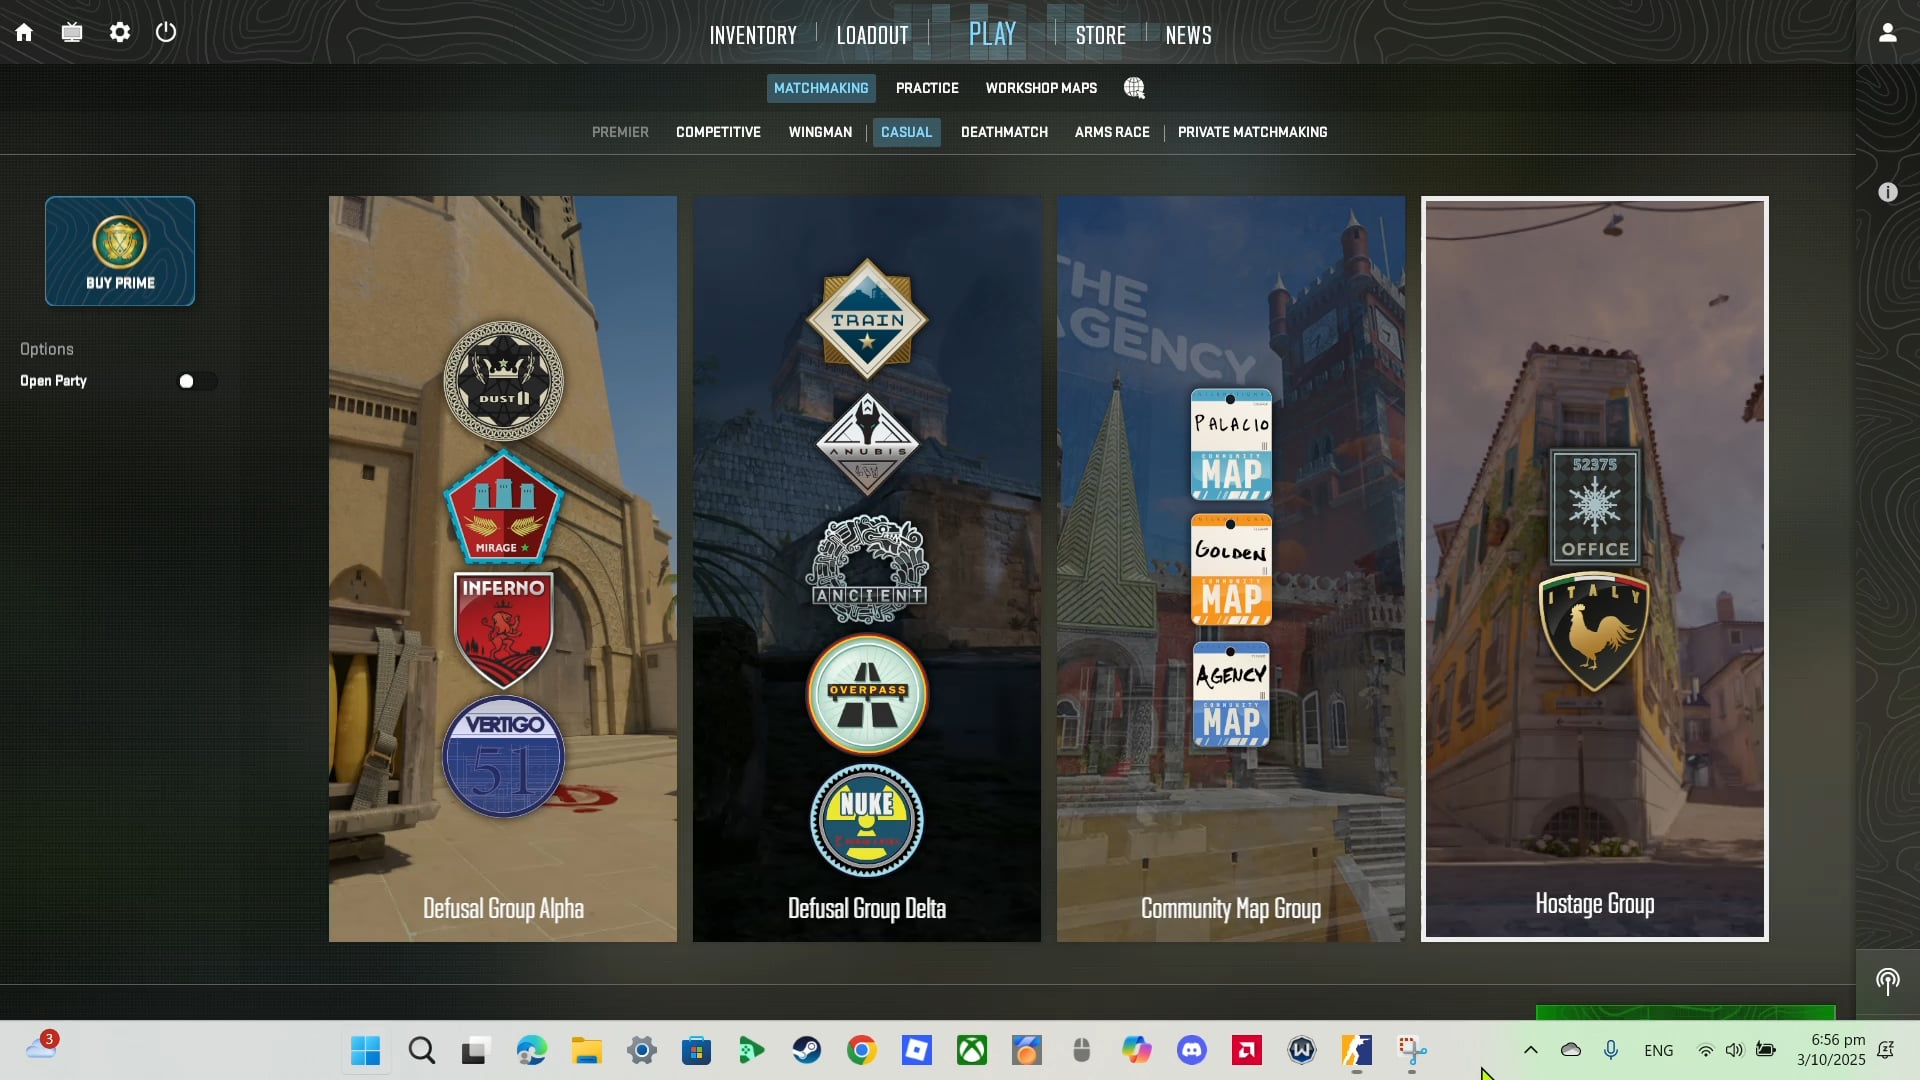Select the Nuke map badge

click(x=867, y=821)
